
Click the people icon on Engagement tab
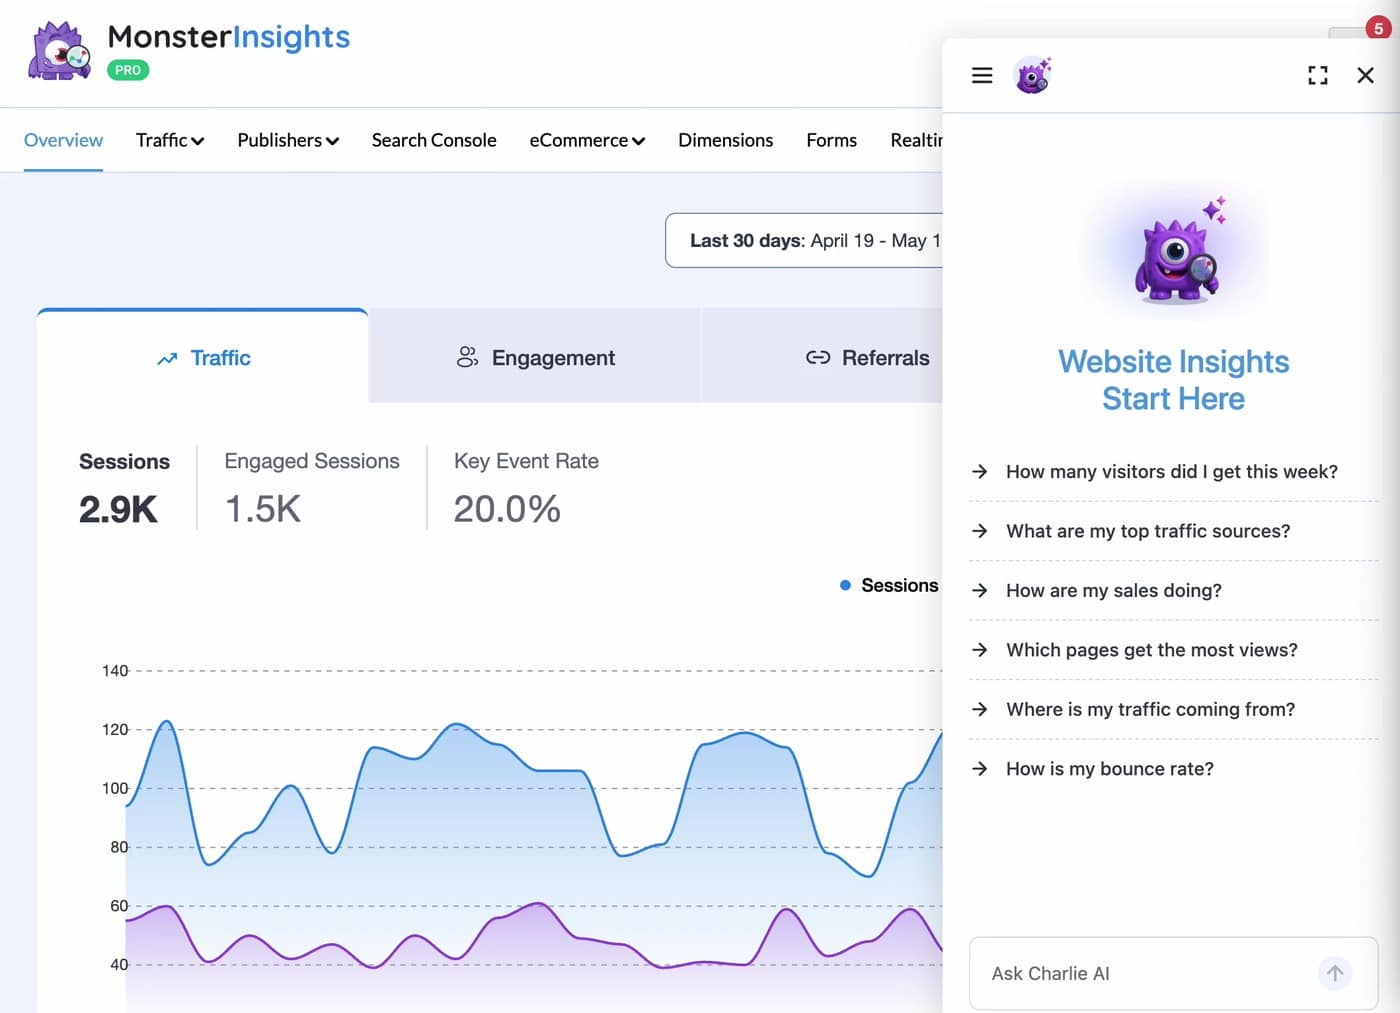(467, 357)
